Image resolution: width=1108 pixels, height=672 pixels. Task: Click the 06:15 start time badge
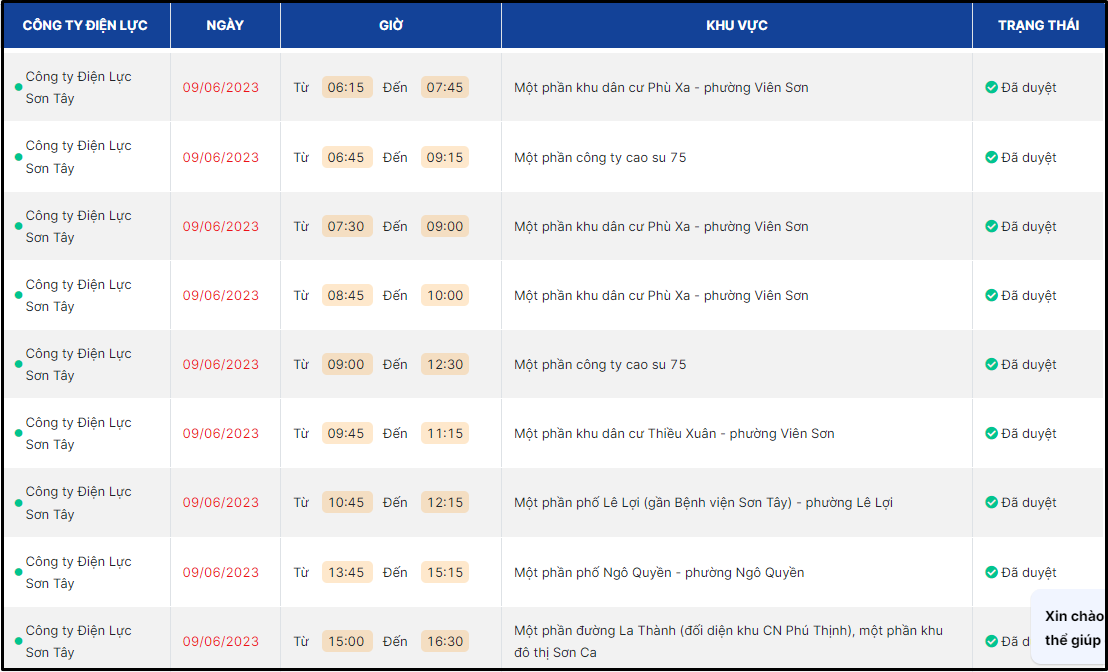tap(346, 88)
